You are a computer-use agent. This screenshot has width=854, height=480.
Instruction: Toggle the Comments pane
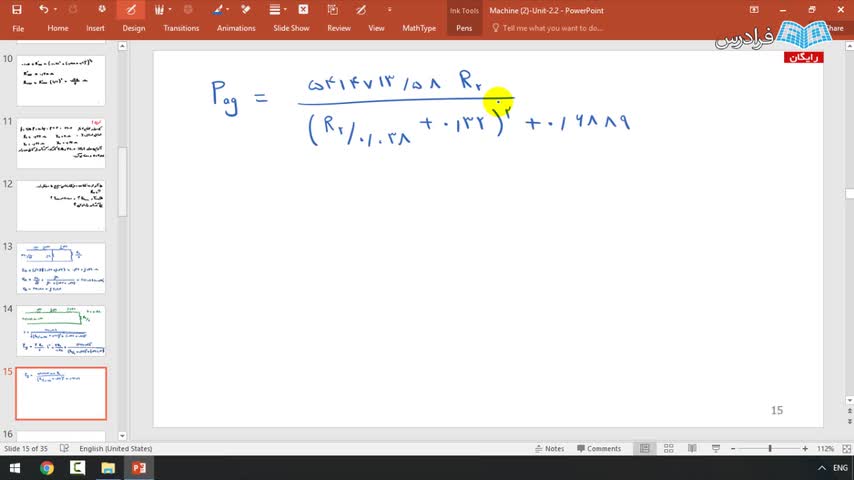pos(599,448)
